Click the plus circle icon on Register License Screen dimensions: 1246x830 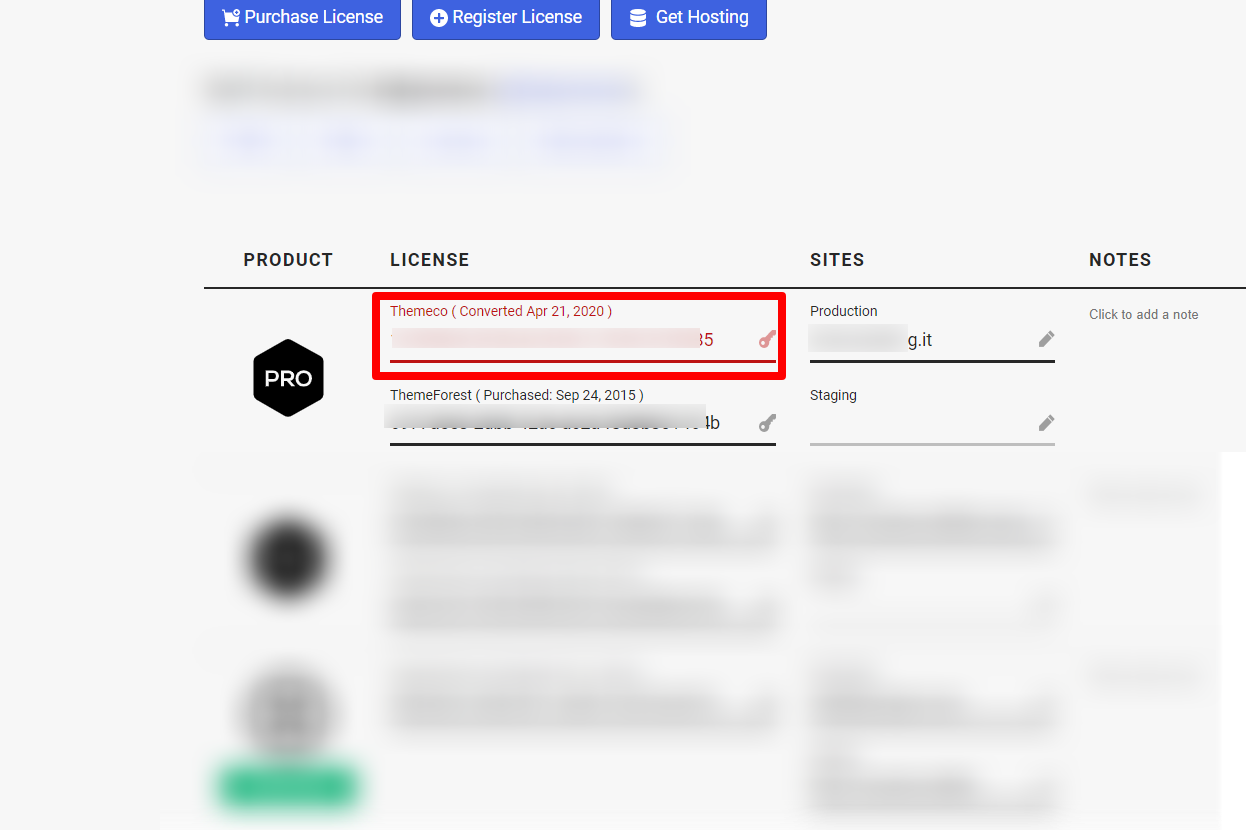click(439, 18)
